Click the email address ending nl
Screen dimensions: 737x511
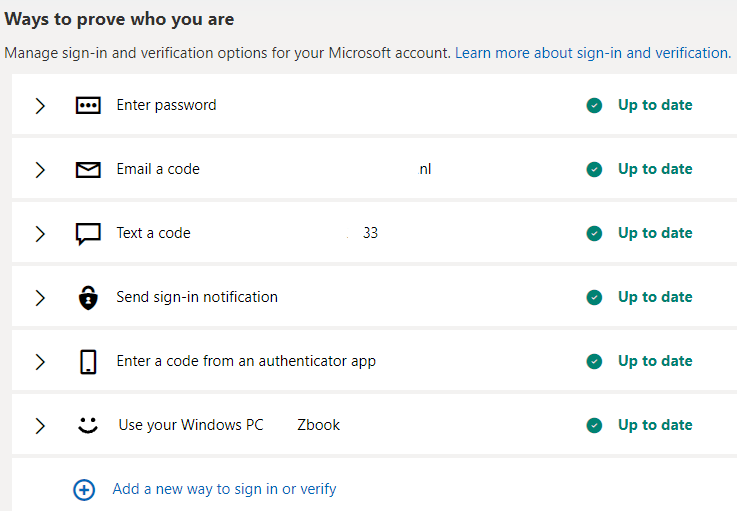click(x=425, y=169)
